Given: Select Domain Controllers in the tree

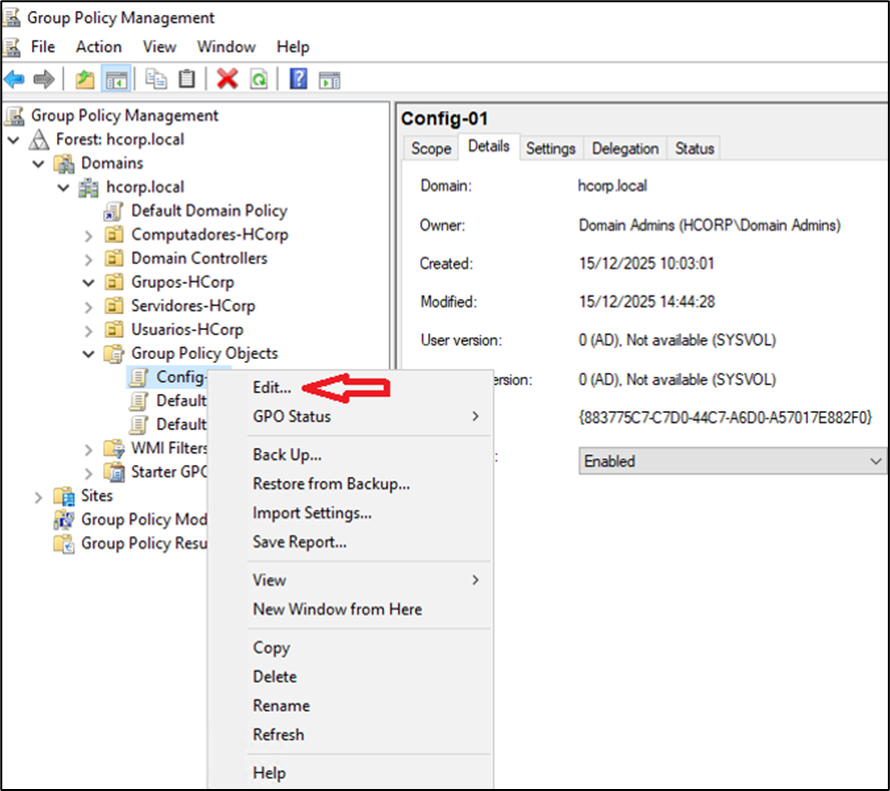Looking at the screenshot, I should point(199,258).
